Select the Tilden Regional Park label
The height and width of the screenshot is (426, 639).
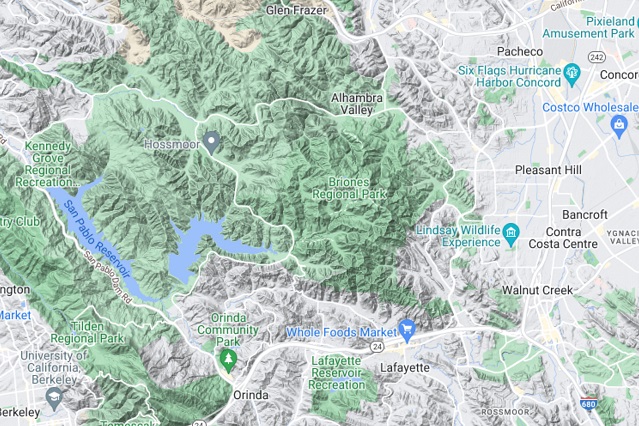click(x=87, y=332)
